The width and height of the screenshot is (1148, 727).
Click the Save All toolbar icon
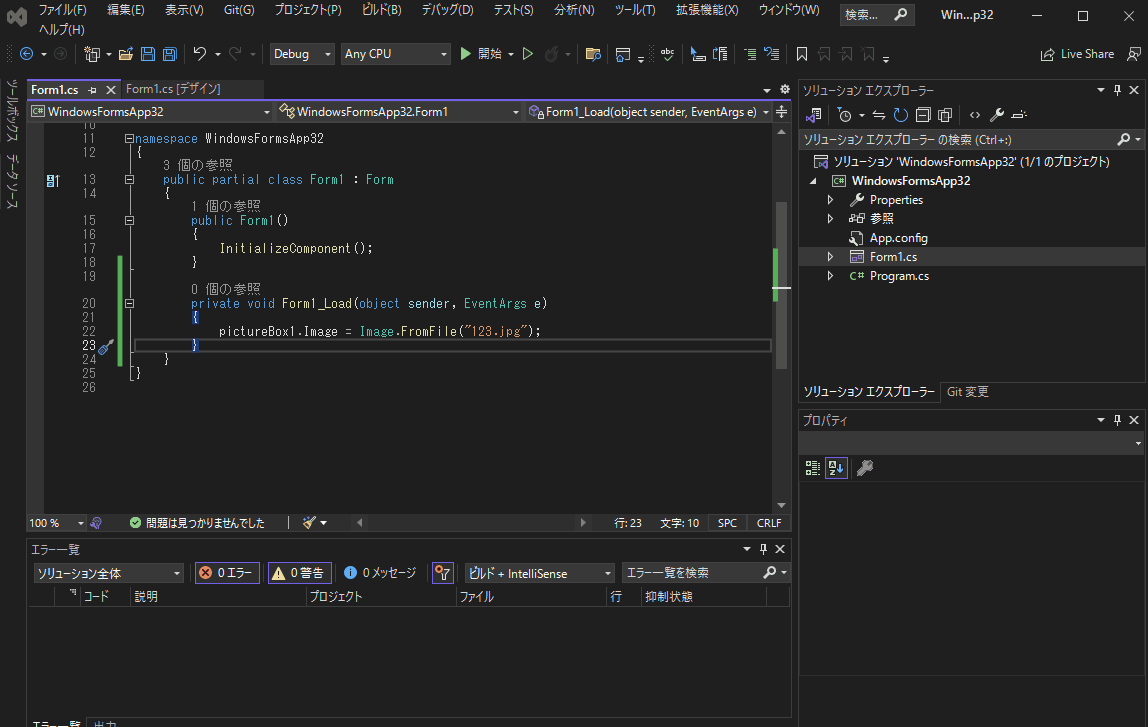click(169, 54)
